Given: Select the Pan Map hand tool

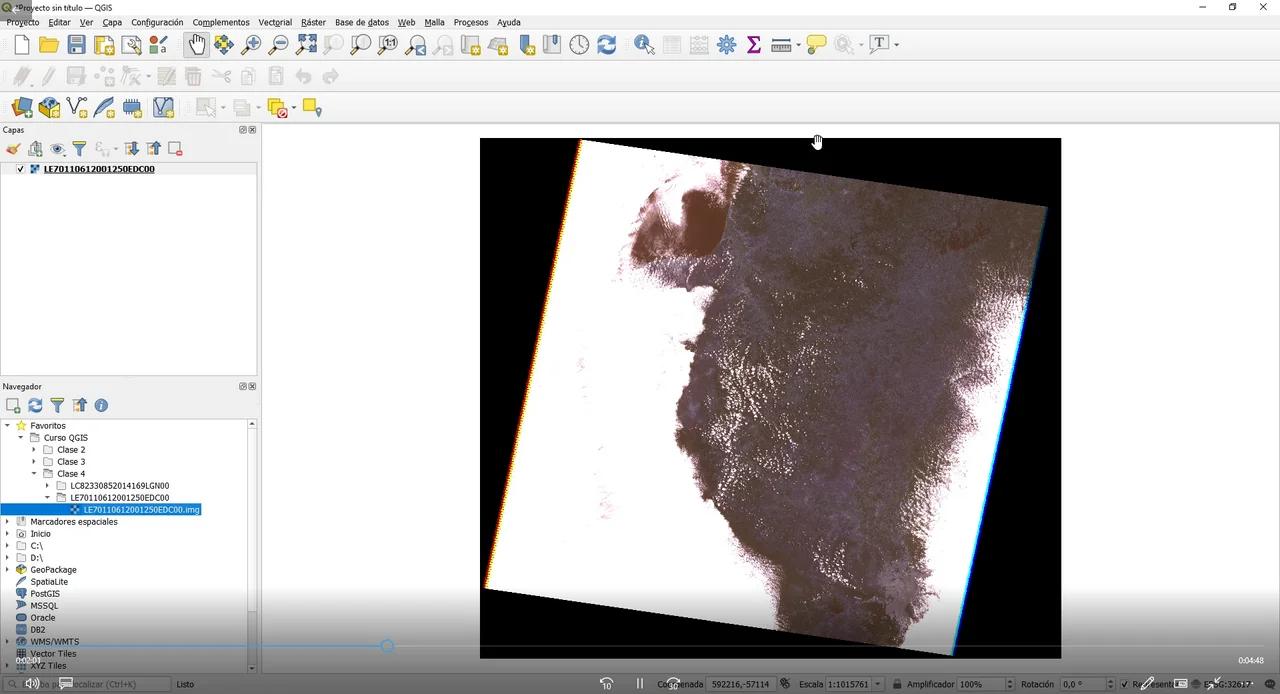Looking at the screenshot, I should [197, 45].
